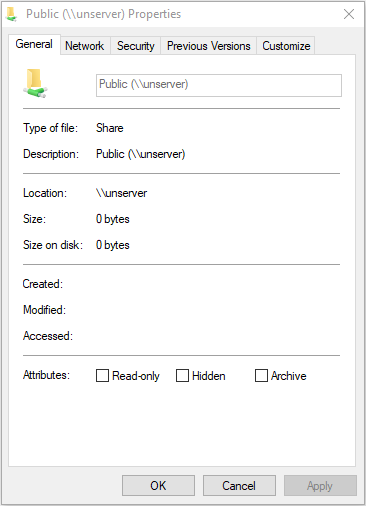Viewport: 366px width, 506px height.
Task: Open the Customize tab
Action: (286, 46)
